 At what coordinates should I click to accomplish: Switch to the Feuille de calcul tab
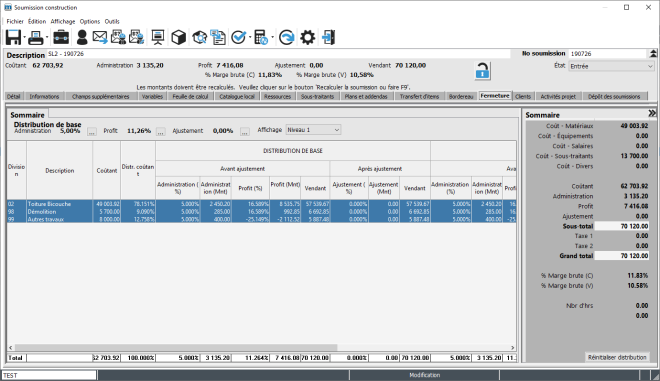pyautogui.click(x=191, y=96)
